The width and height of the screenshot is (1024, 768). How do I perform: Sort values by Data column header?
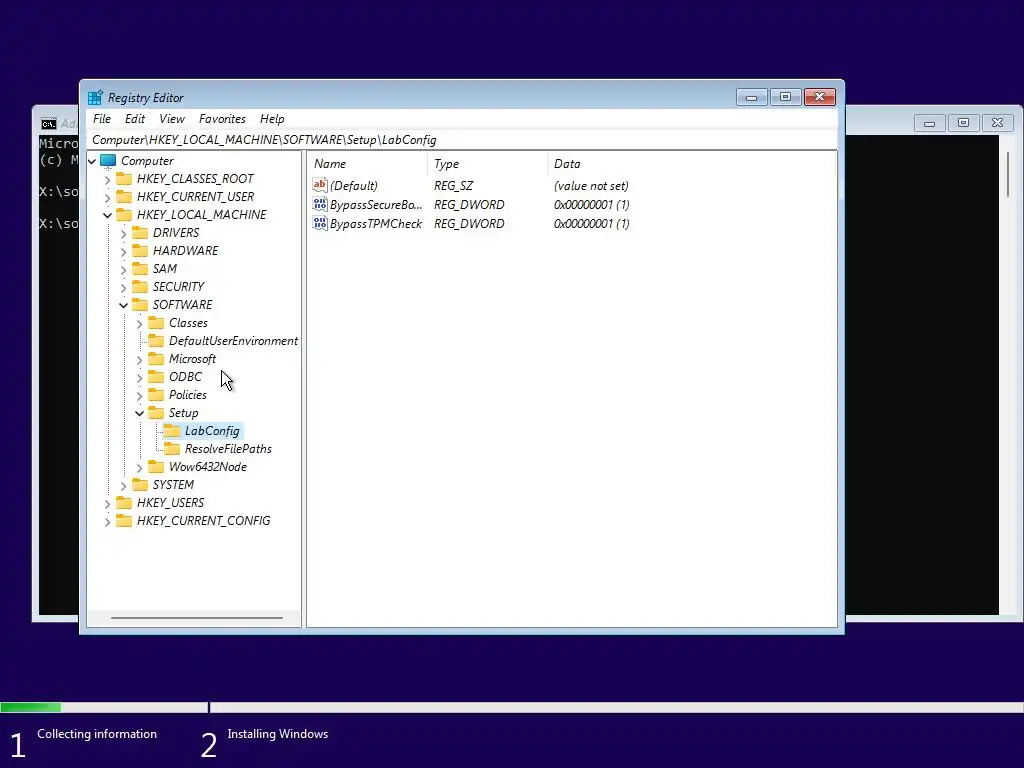(x=692, y=164)
